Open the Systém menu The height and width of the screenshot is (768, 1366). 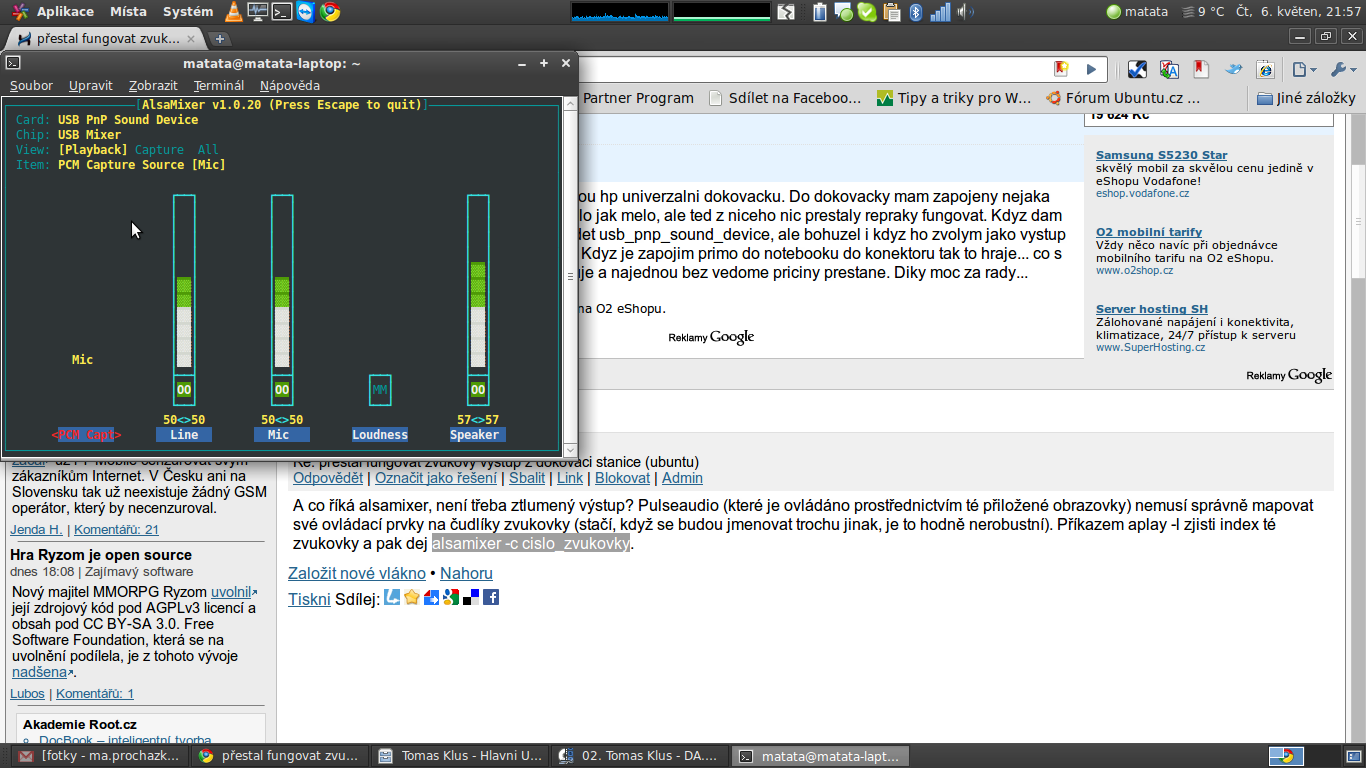[x=188, y=12]
